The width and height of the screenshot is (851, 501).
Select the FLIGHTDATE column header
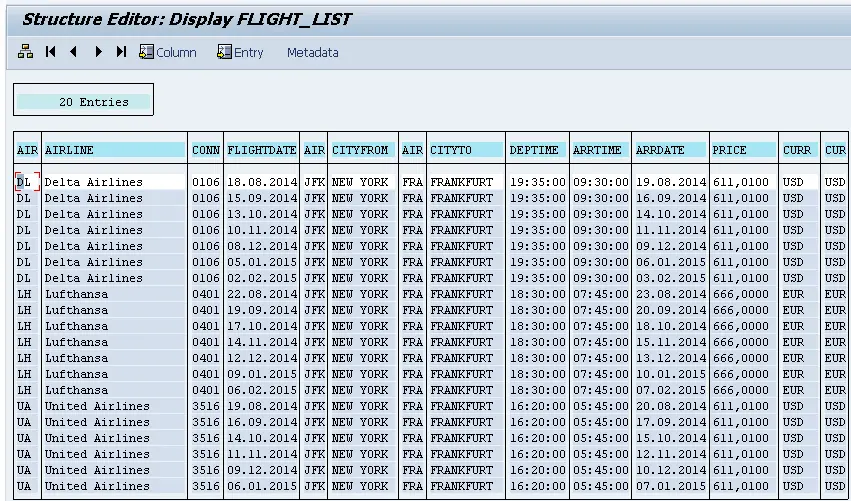point(262,150)
